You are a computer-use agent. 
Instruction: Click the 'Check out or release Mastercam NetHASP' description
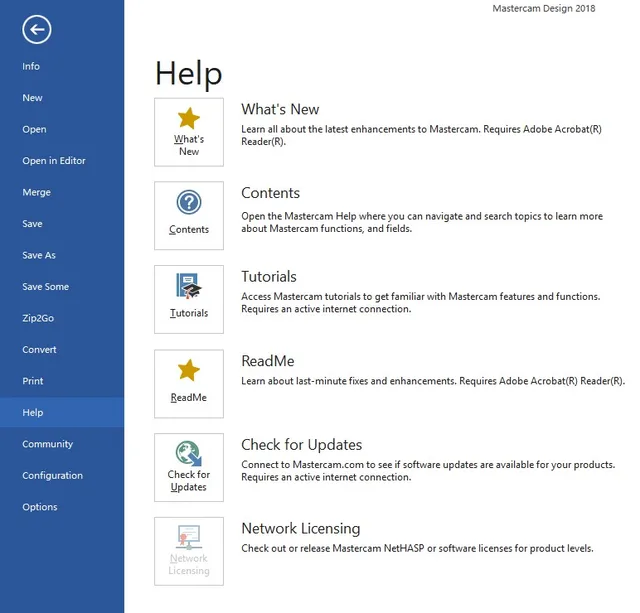pyautogui.click(x=417, y=549)
